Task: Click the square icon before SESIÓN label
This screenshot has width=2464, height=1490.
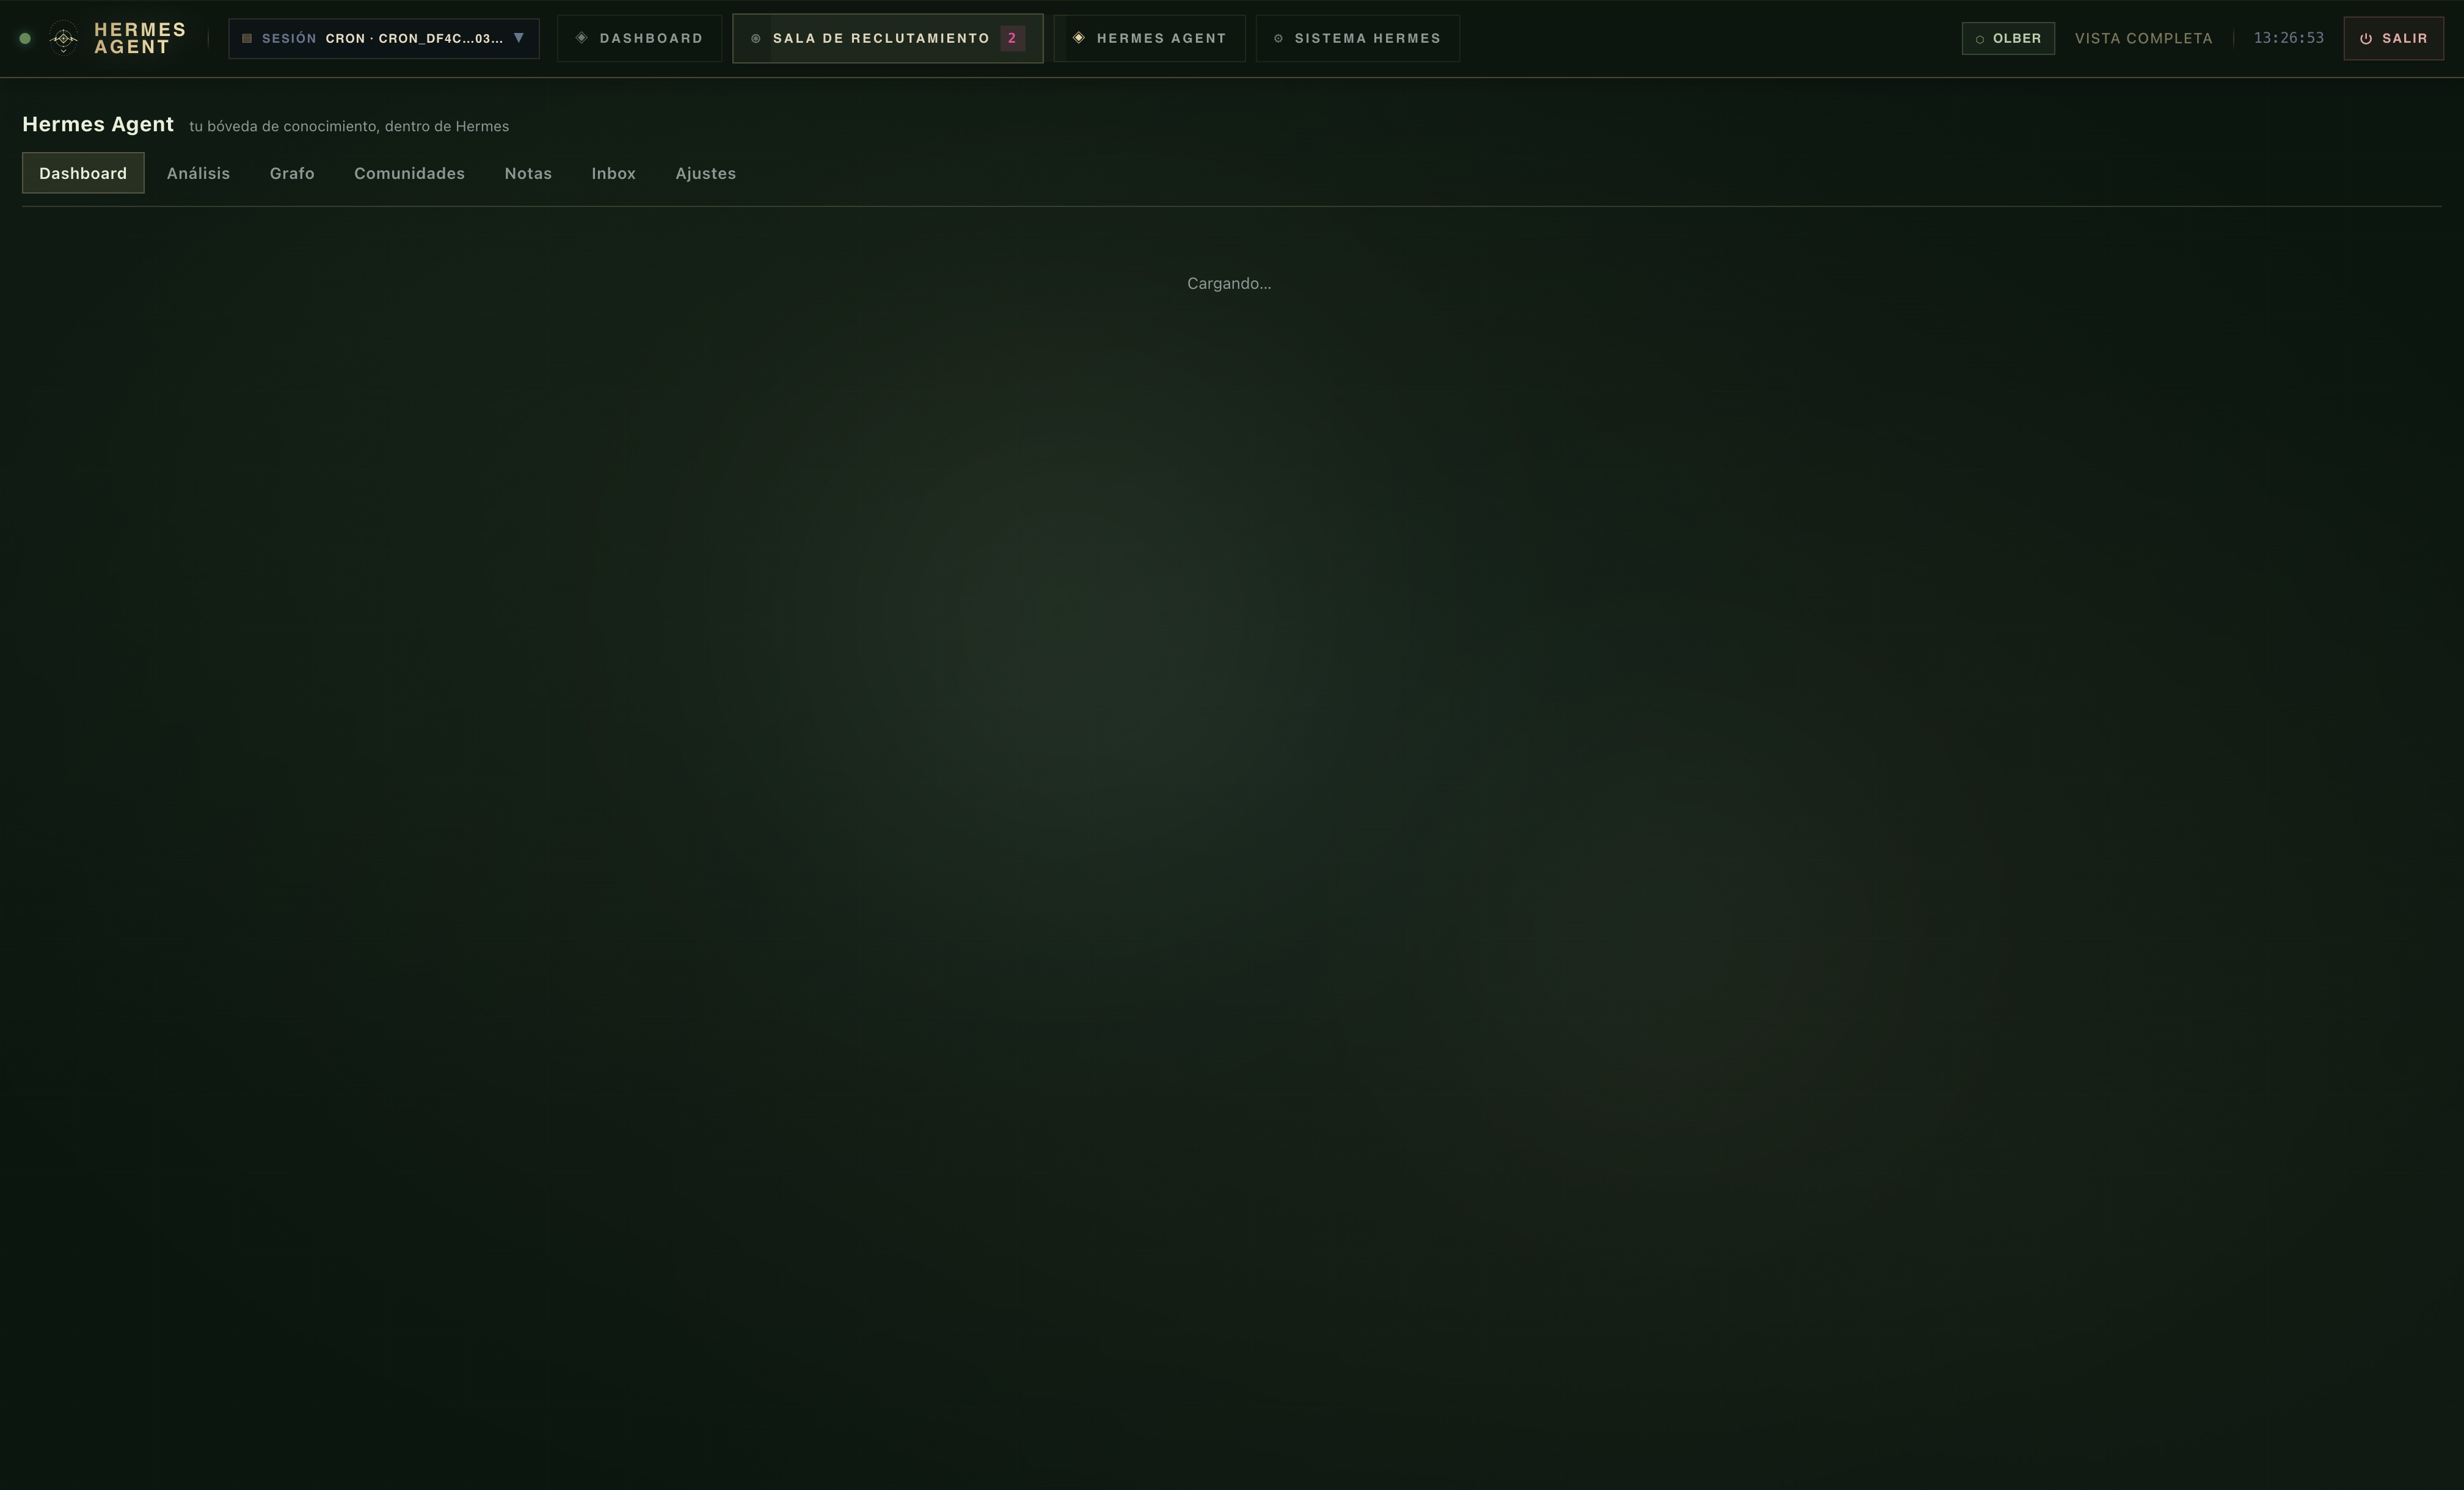Action: (247, 38)
